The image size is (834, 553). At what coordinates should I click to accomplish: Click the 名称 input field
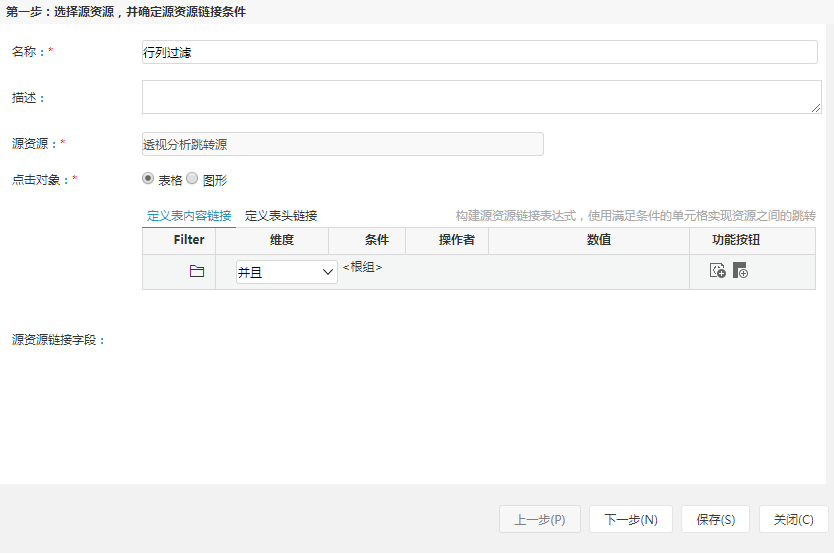point(479,52)
